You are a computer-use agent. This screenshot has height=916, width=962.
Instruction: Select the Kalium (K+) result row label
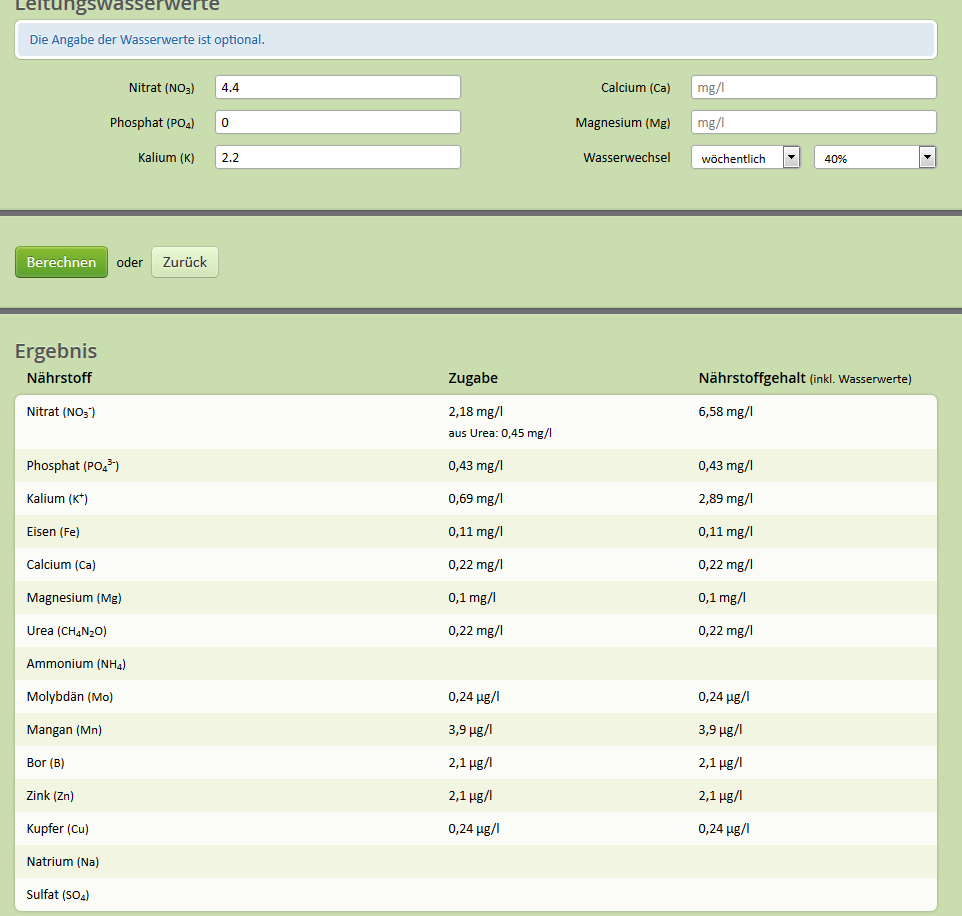point(57,498)
